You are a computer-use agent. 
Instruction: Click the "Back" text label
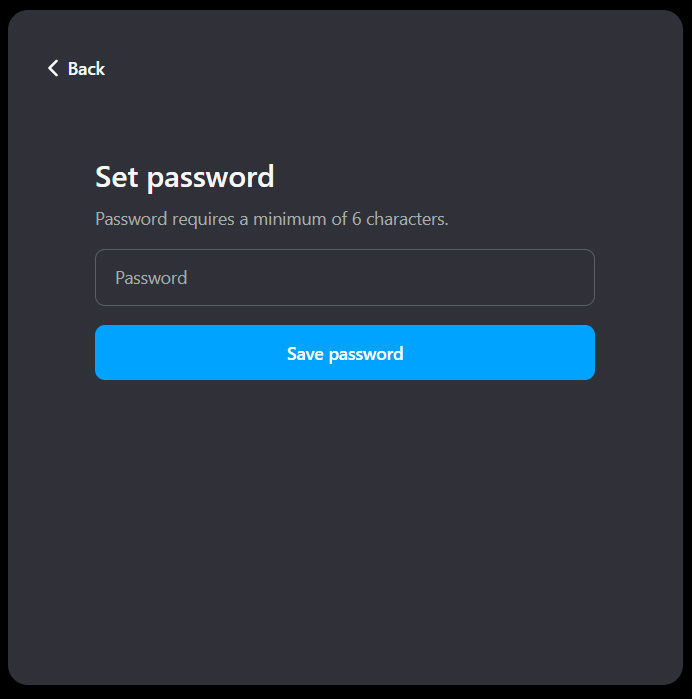pos(86,68)
